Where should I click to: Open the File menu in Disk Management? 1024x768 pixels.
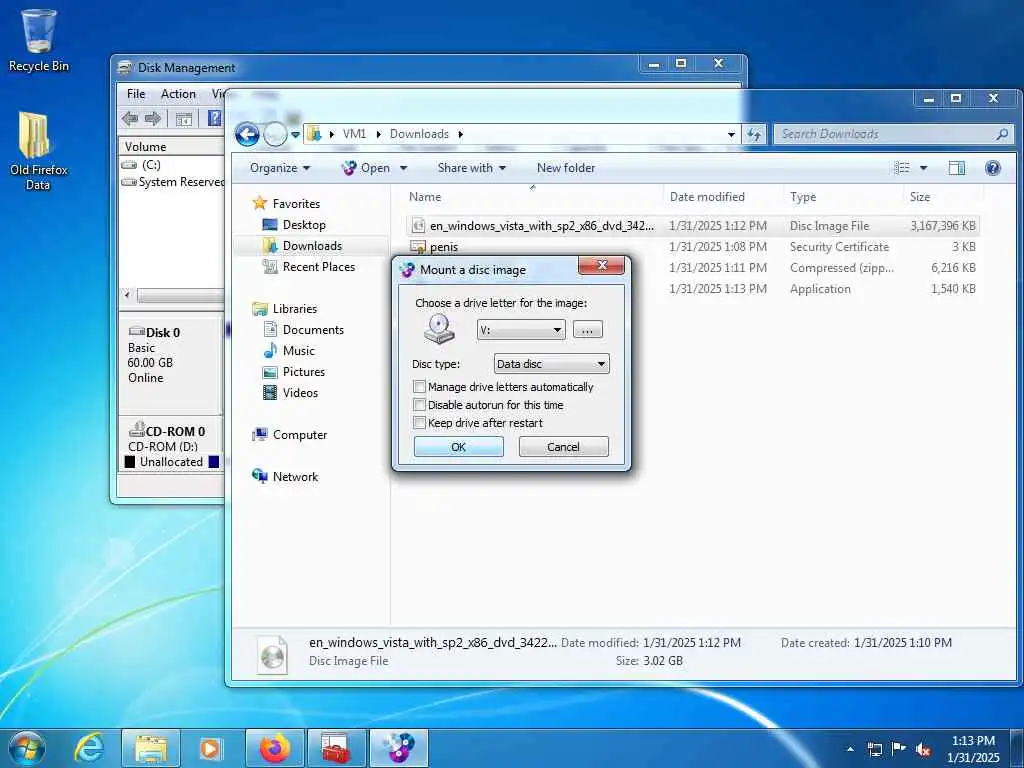[136, 94]
